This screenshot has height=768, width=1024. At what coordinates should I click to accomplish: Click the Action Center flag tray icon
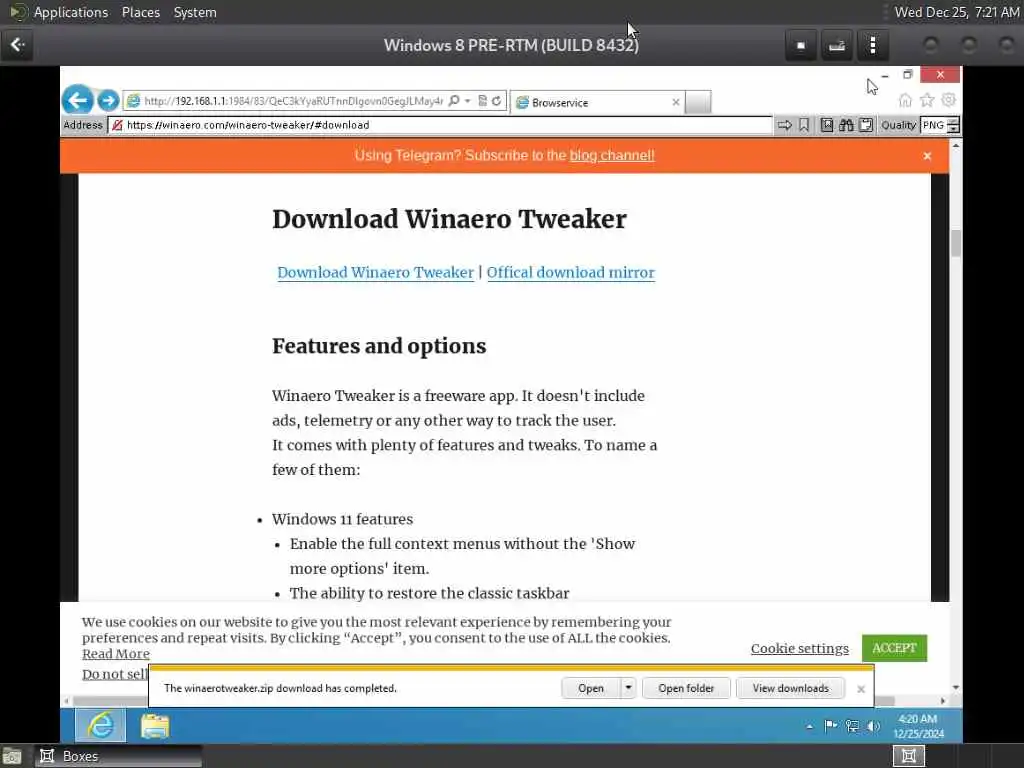point(831,726)
